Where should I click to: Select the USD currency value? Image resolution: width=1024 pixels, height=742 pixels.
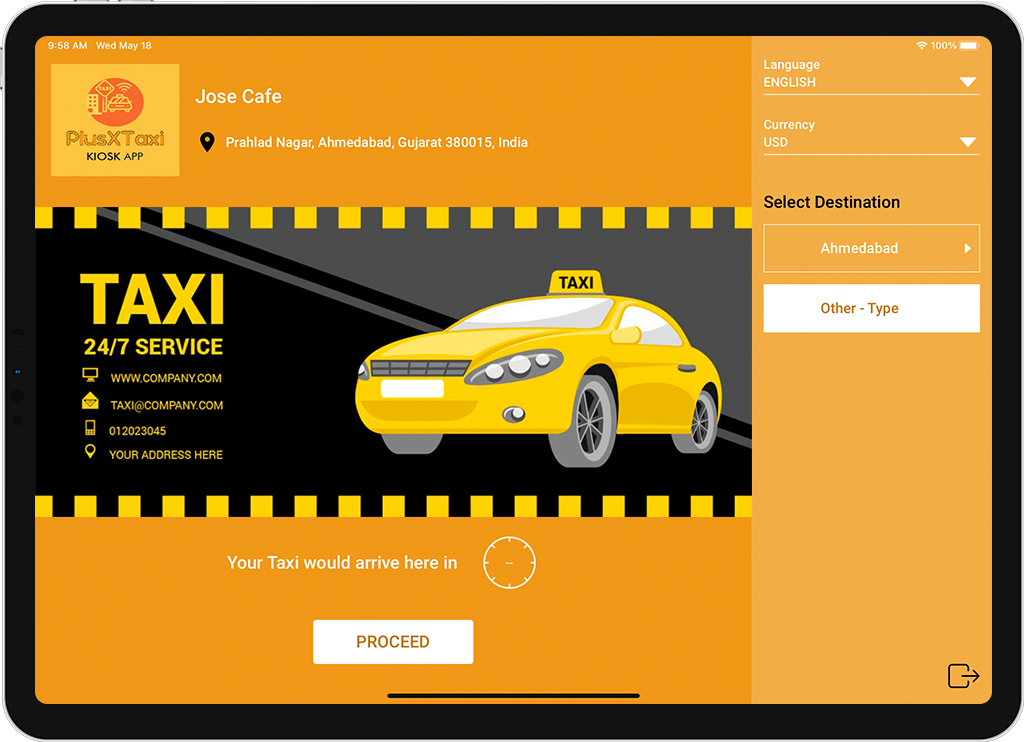pos(776,142)
